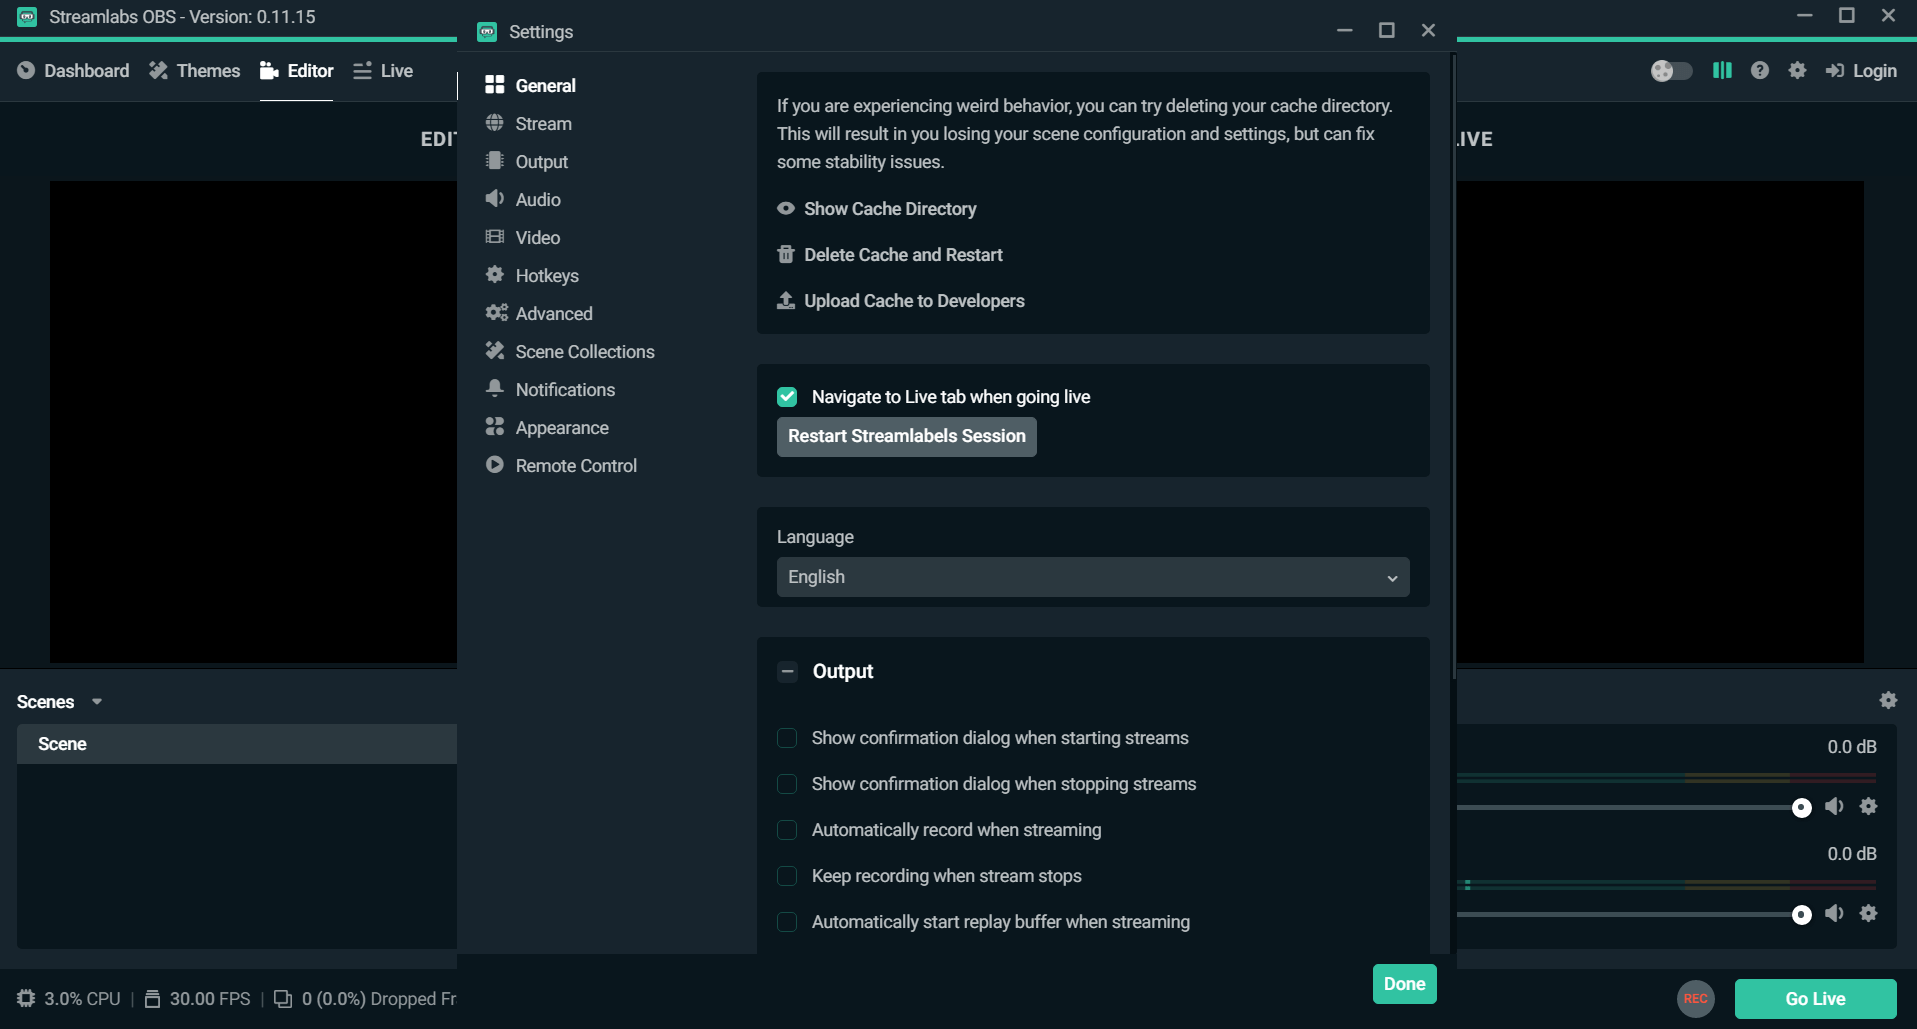This screenshot has height=1029, width=1917.
Task: Mute the first mixer audio source
Action: coord(1834,806)
